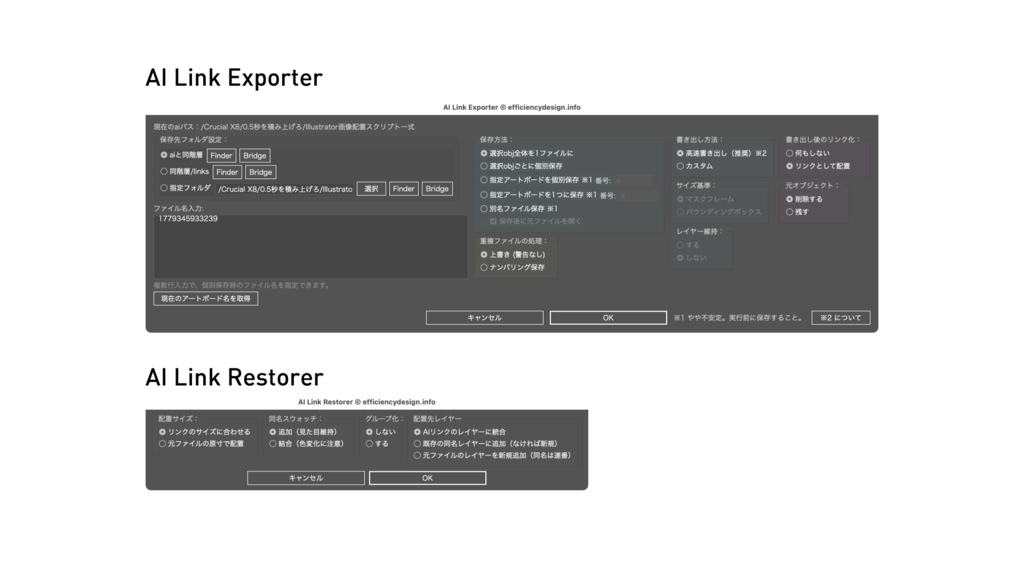This screenshot has width=1024, height=576.
Task: Click Bridge button in '指定フォルダ' row
Action: pyautogui.click(x=437, y=189)
